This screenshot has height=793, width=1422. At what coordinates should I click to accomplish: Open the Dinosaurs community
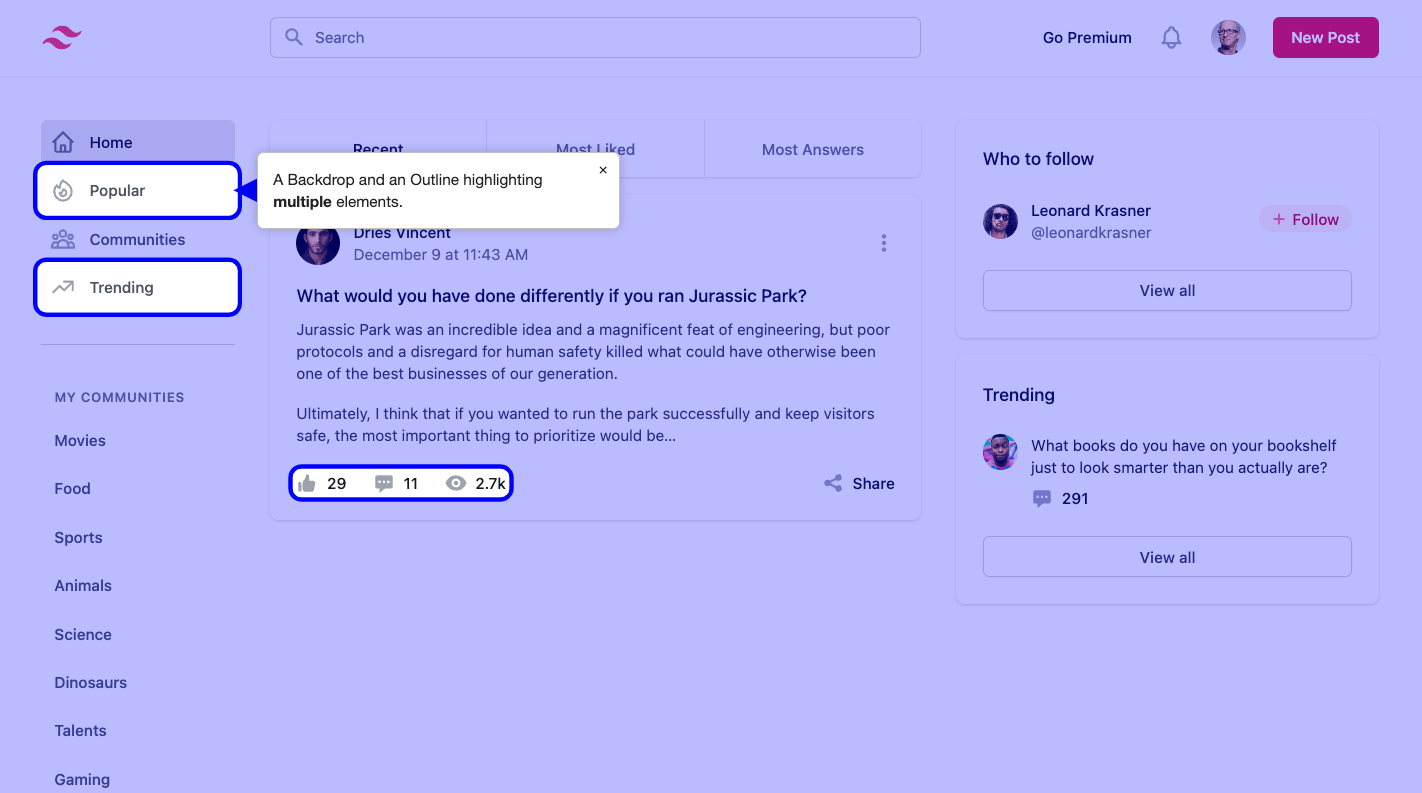tap(90, 682)
